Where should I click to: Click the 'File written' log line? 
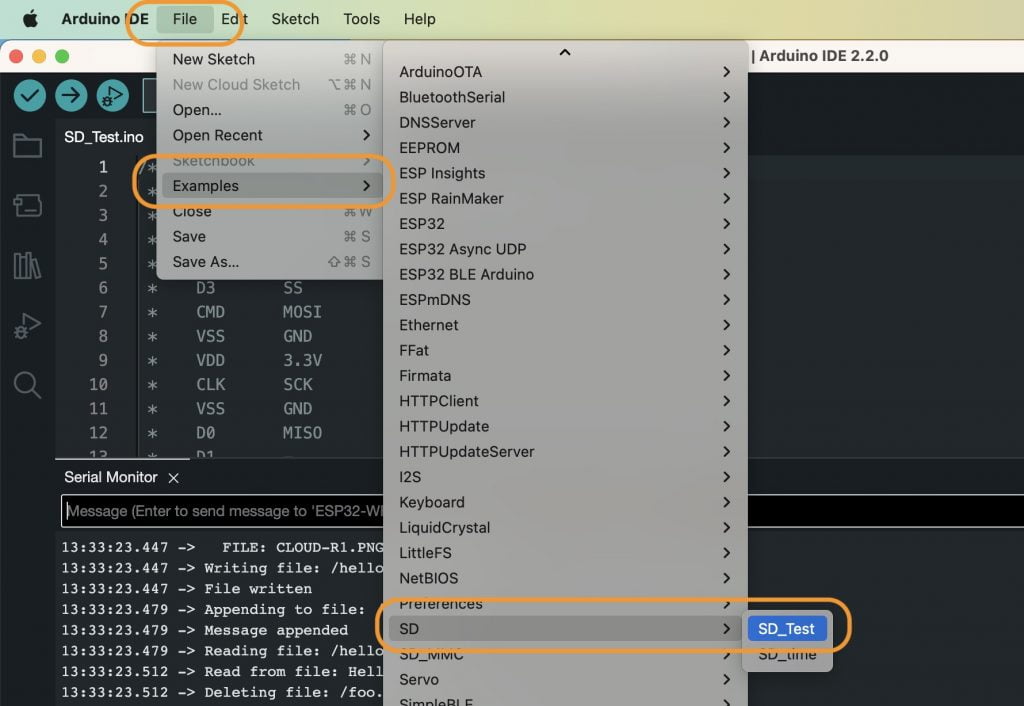pyautogui.click(x=187, y=588)
